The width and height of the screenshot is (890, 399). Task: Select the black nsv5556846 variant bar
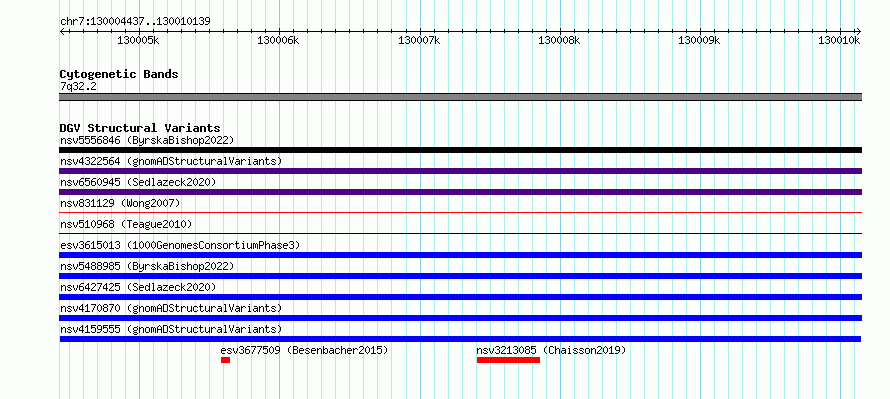460,150
